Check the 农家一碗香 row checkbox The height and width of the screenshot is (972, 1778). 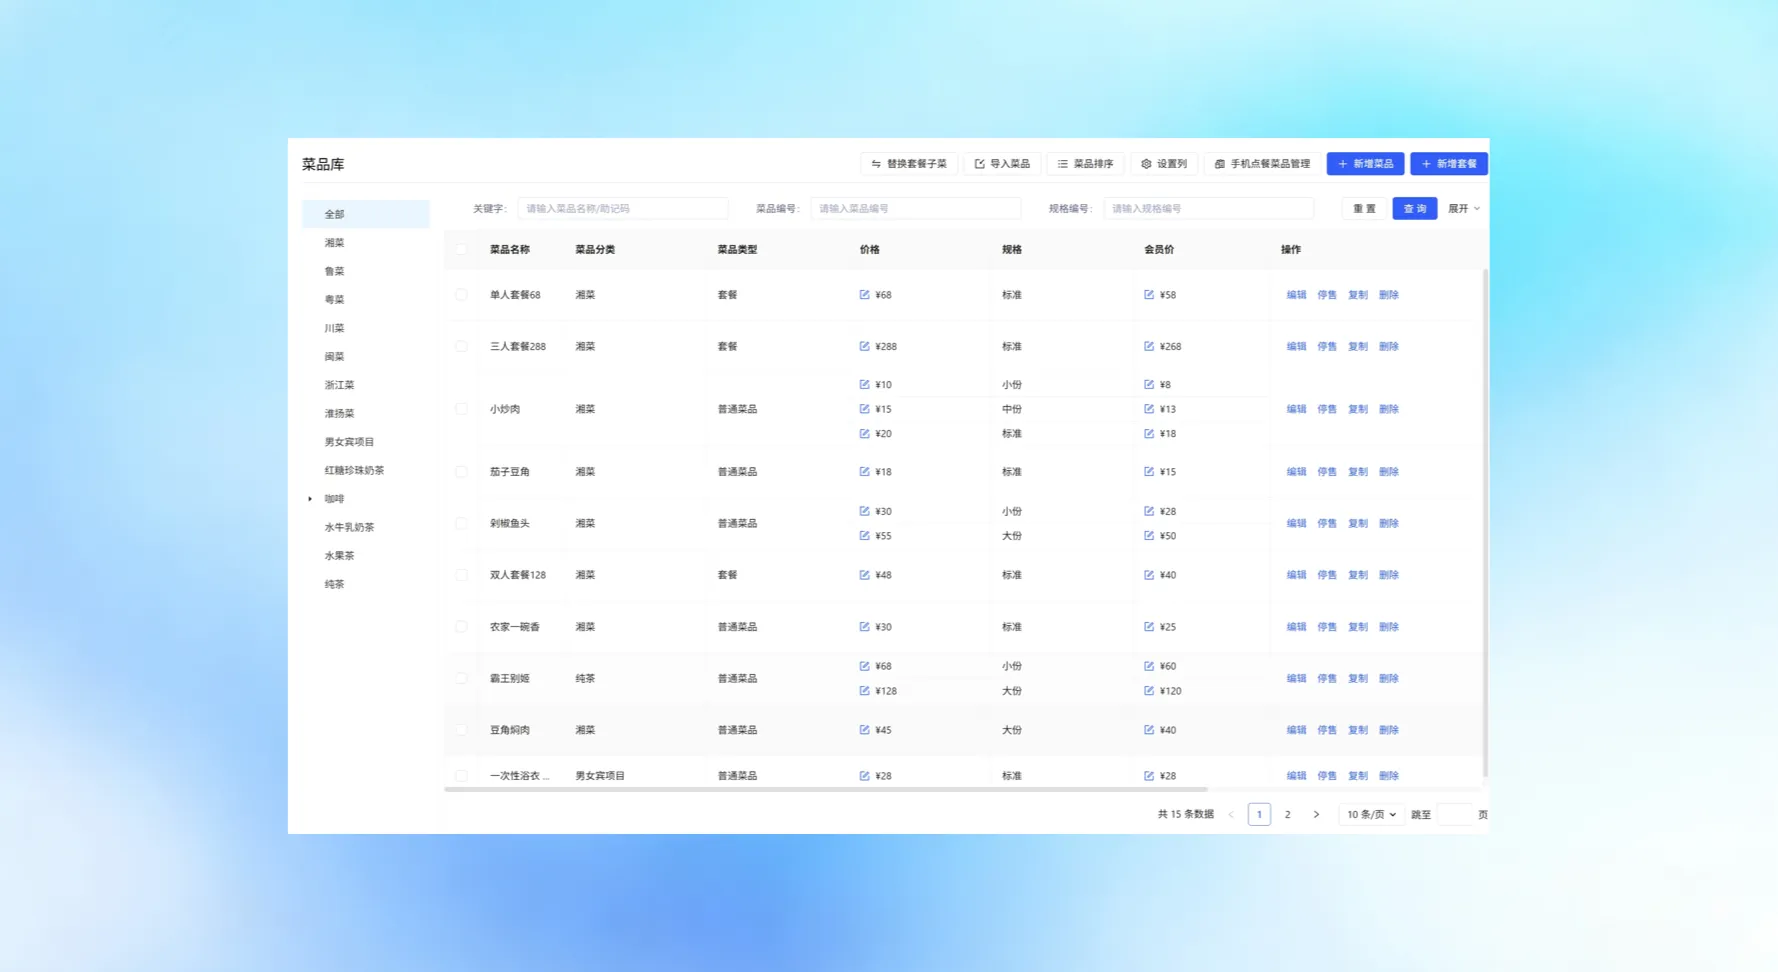(461, 627)
